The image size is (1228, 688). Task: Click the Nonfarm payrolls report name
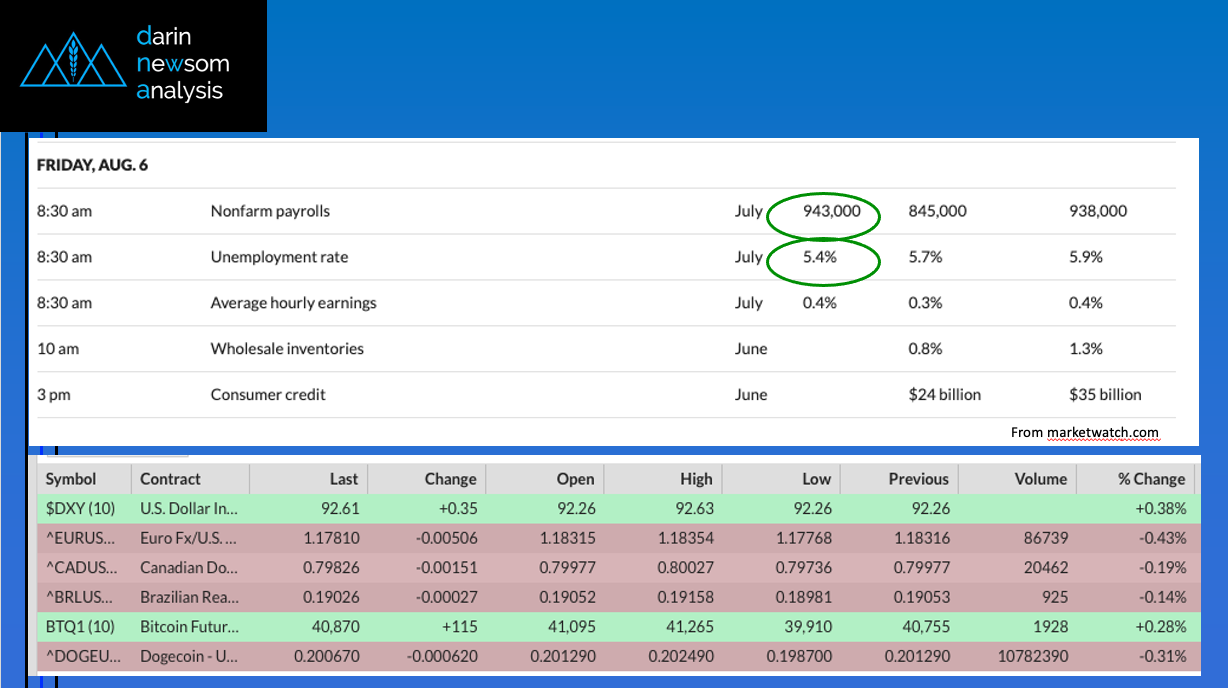point(270,211)
